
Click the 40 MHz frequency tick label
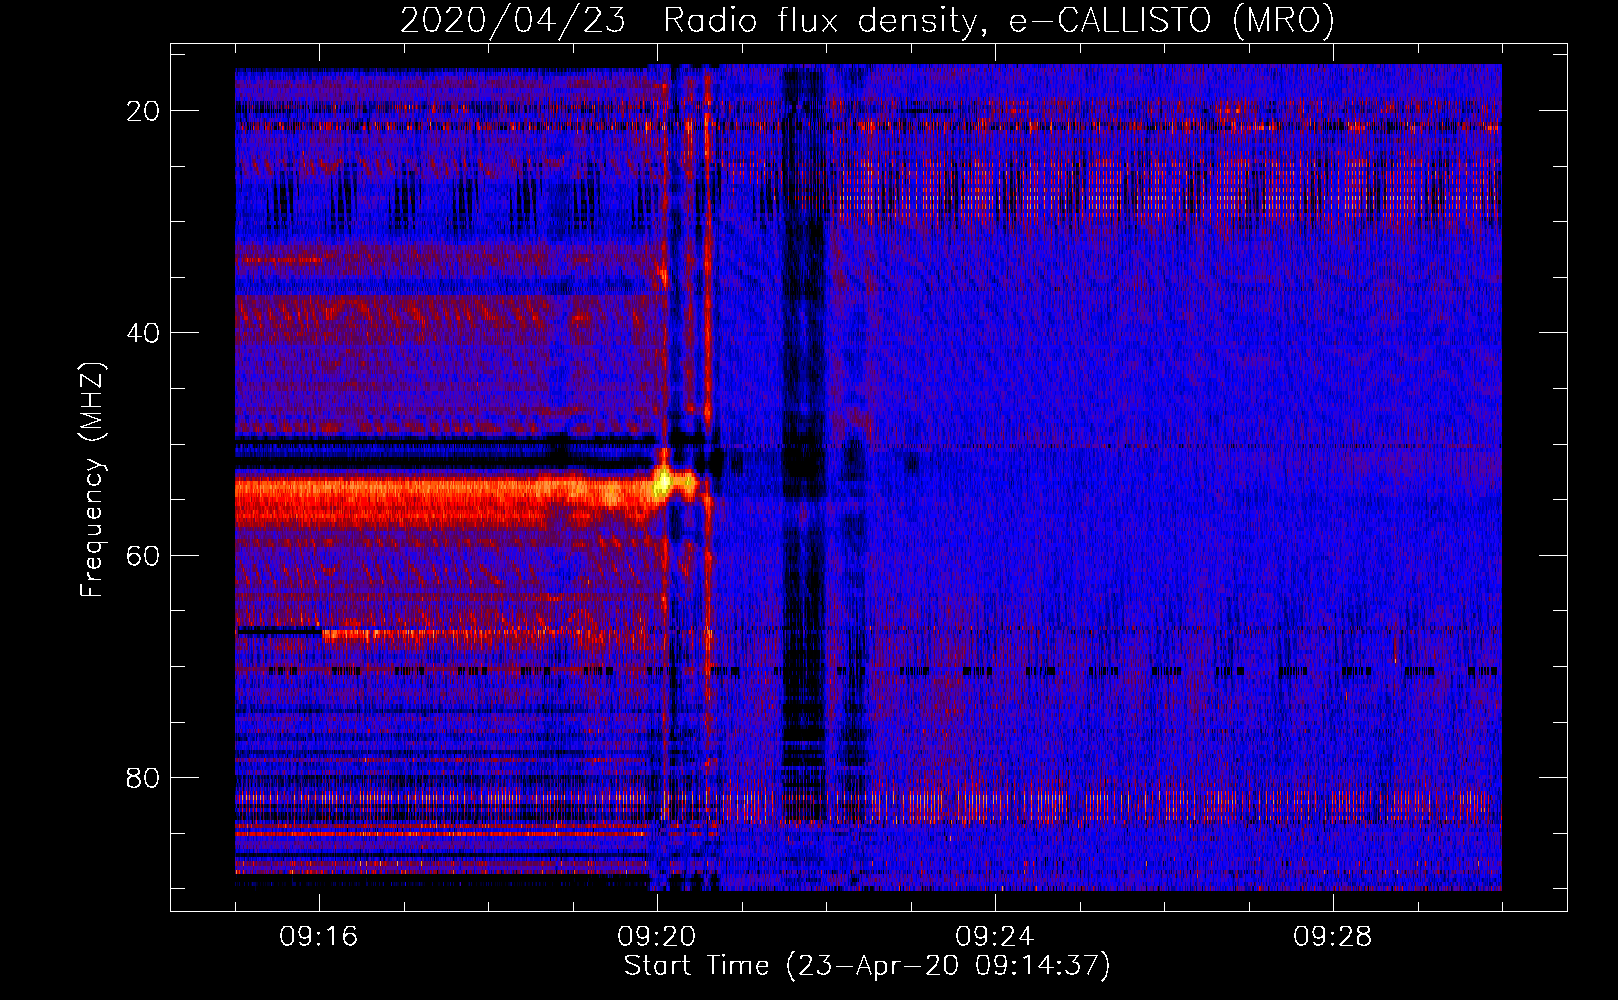[143, 333]
